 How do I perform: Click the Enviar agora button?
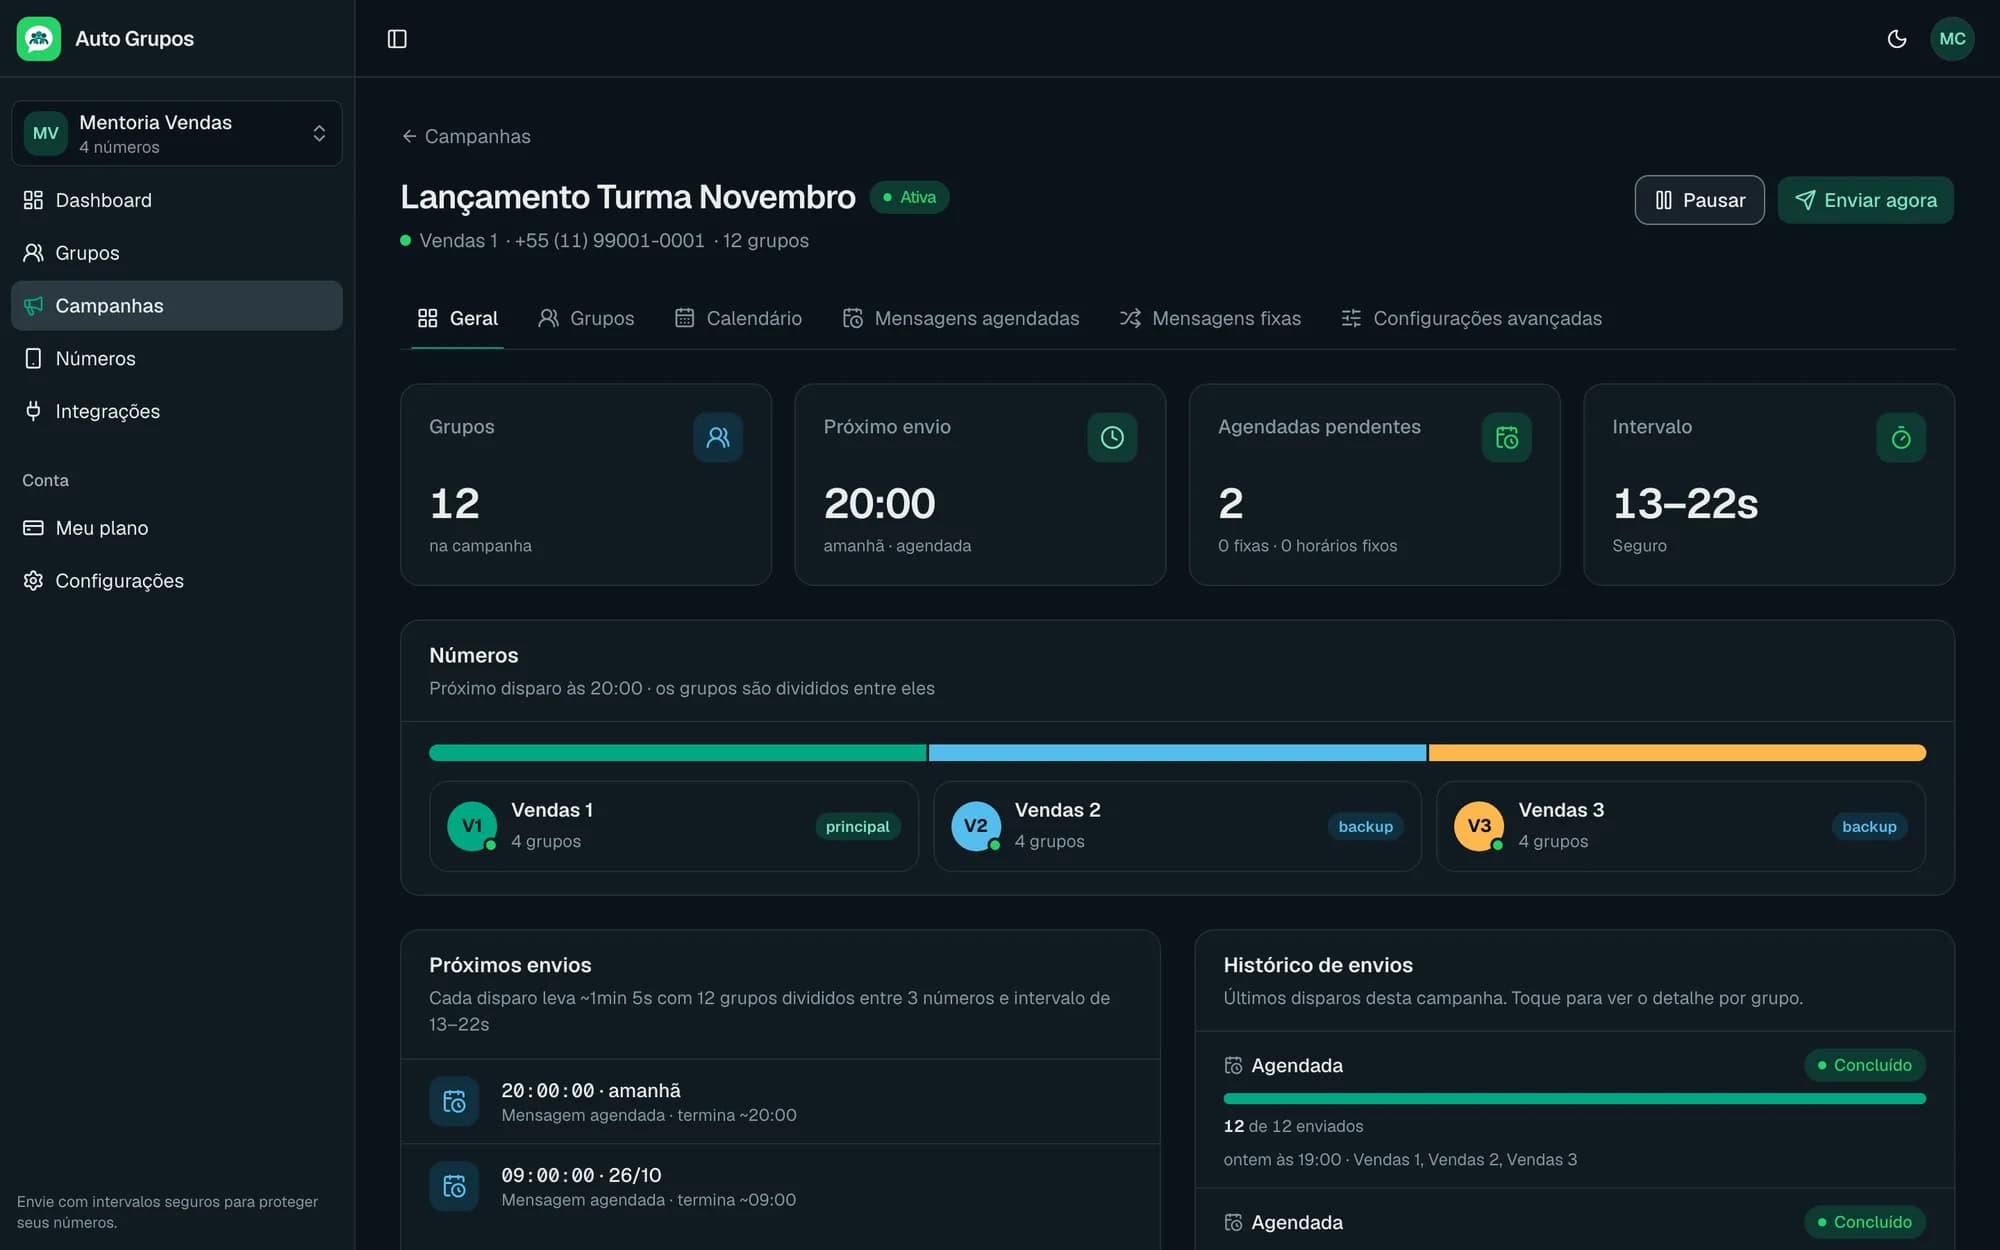pos(1865,200)
